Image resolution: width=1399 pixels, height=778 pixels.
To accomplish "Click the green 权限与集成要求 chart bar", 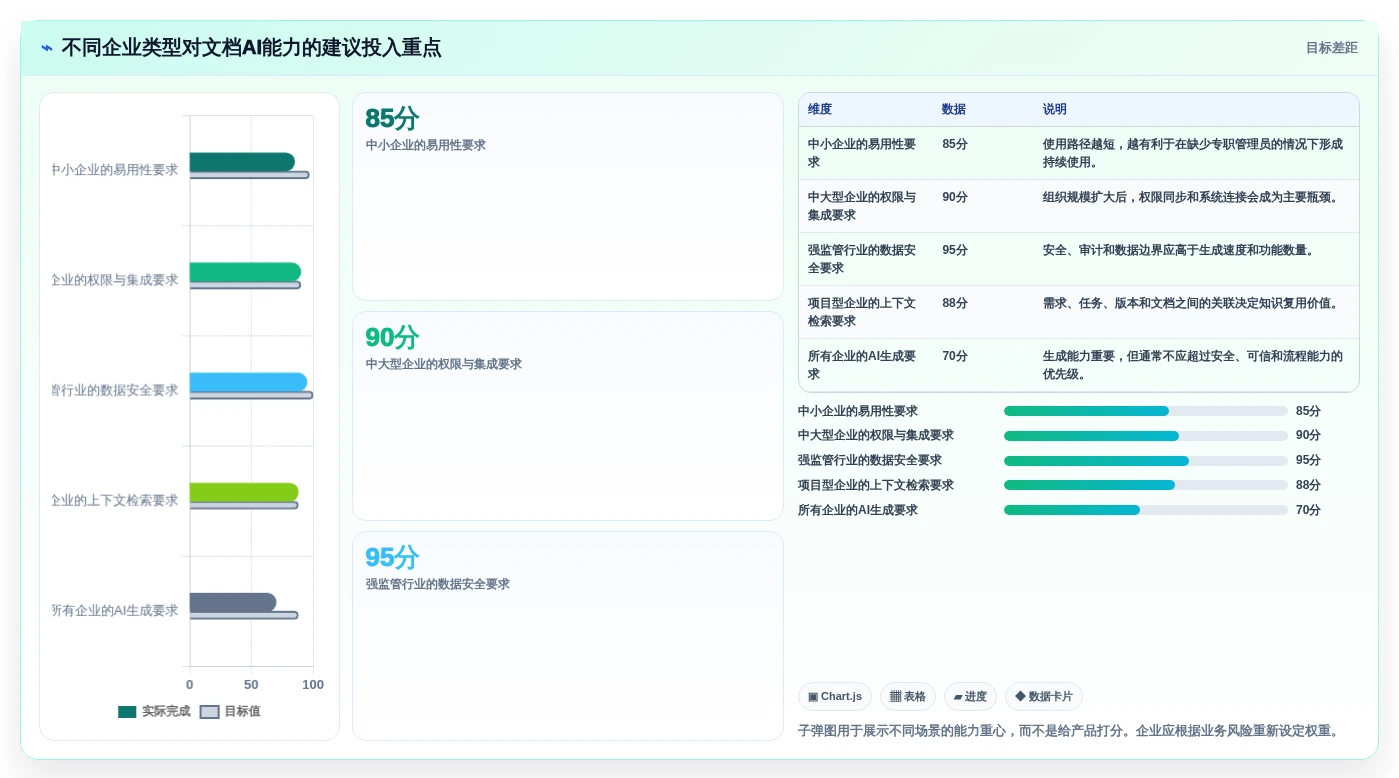I will point(245,272).
